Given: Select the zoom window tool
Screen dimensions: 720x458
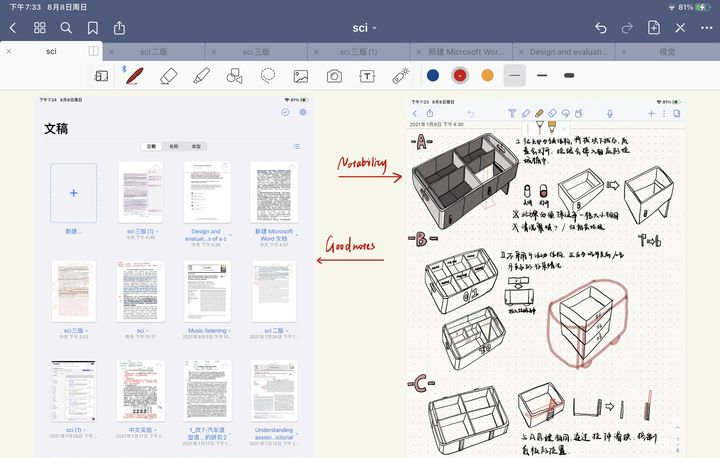Looking at the screenshot, I should 101,76.
